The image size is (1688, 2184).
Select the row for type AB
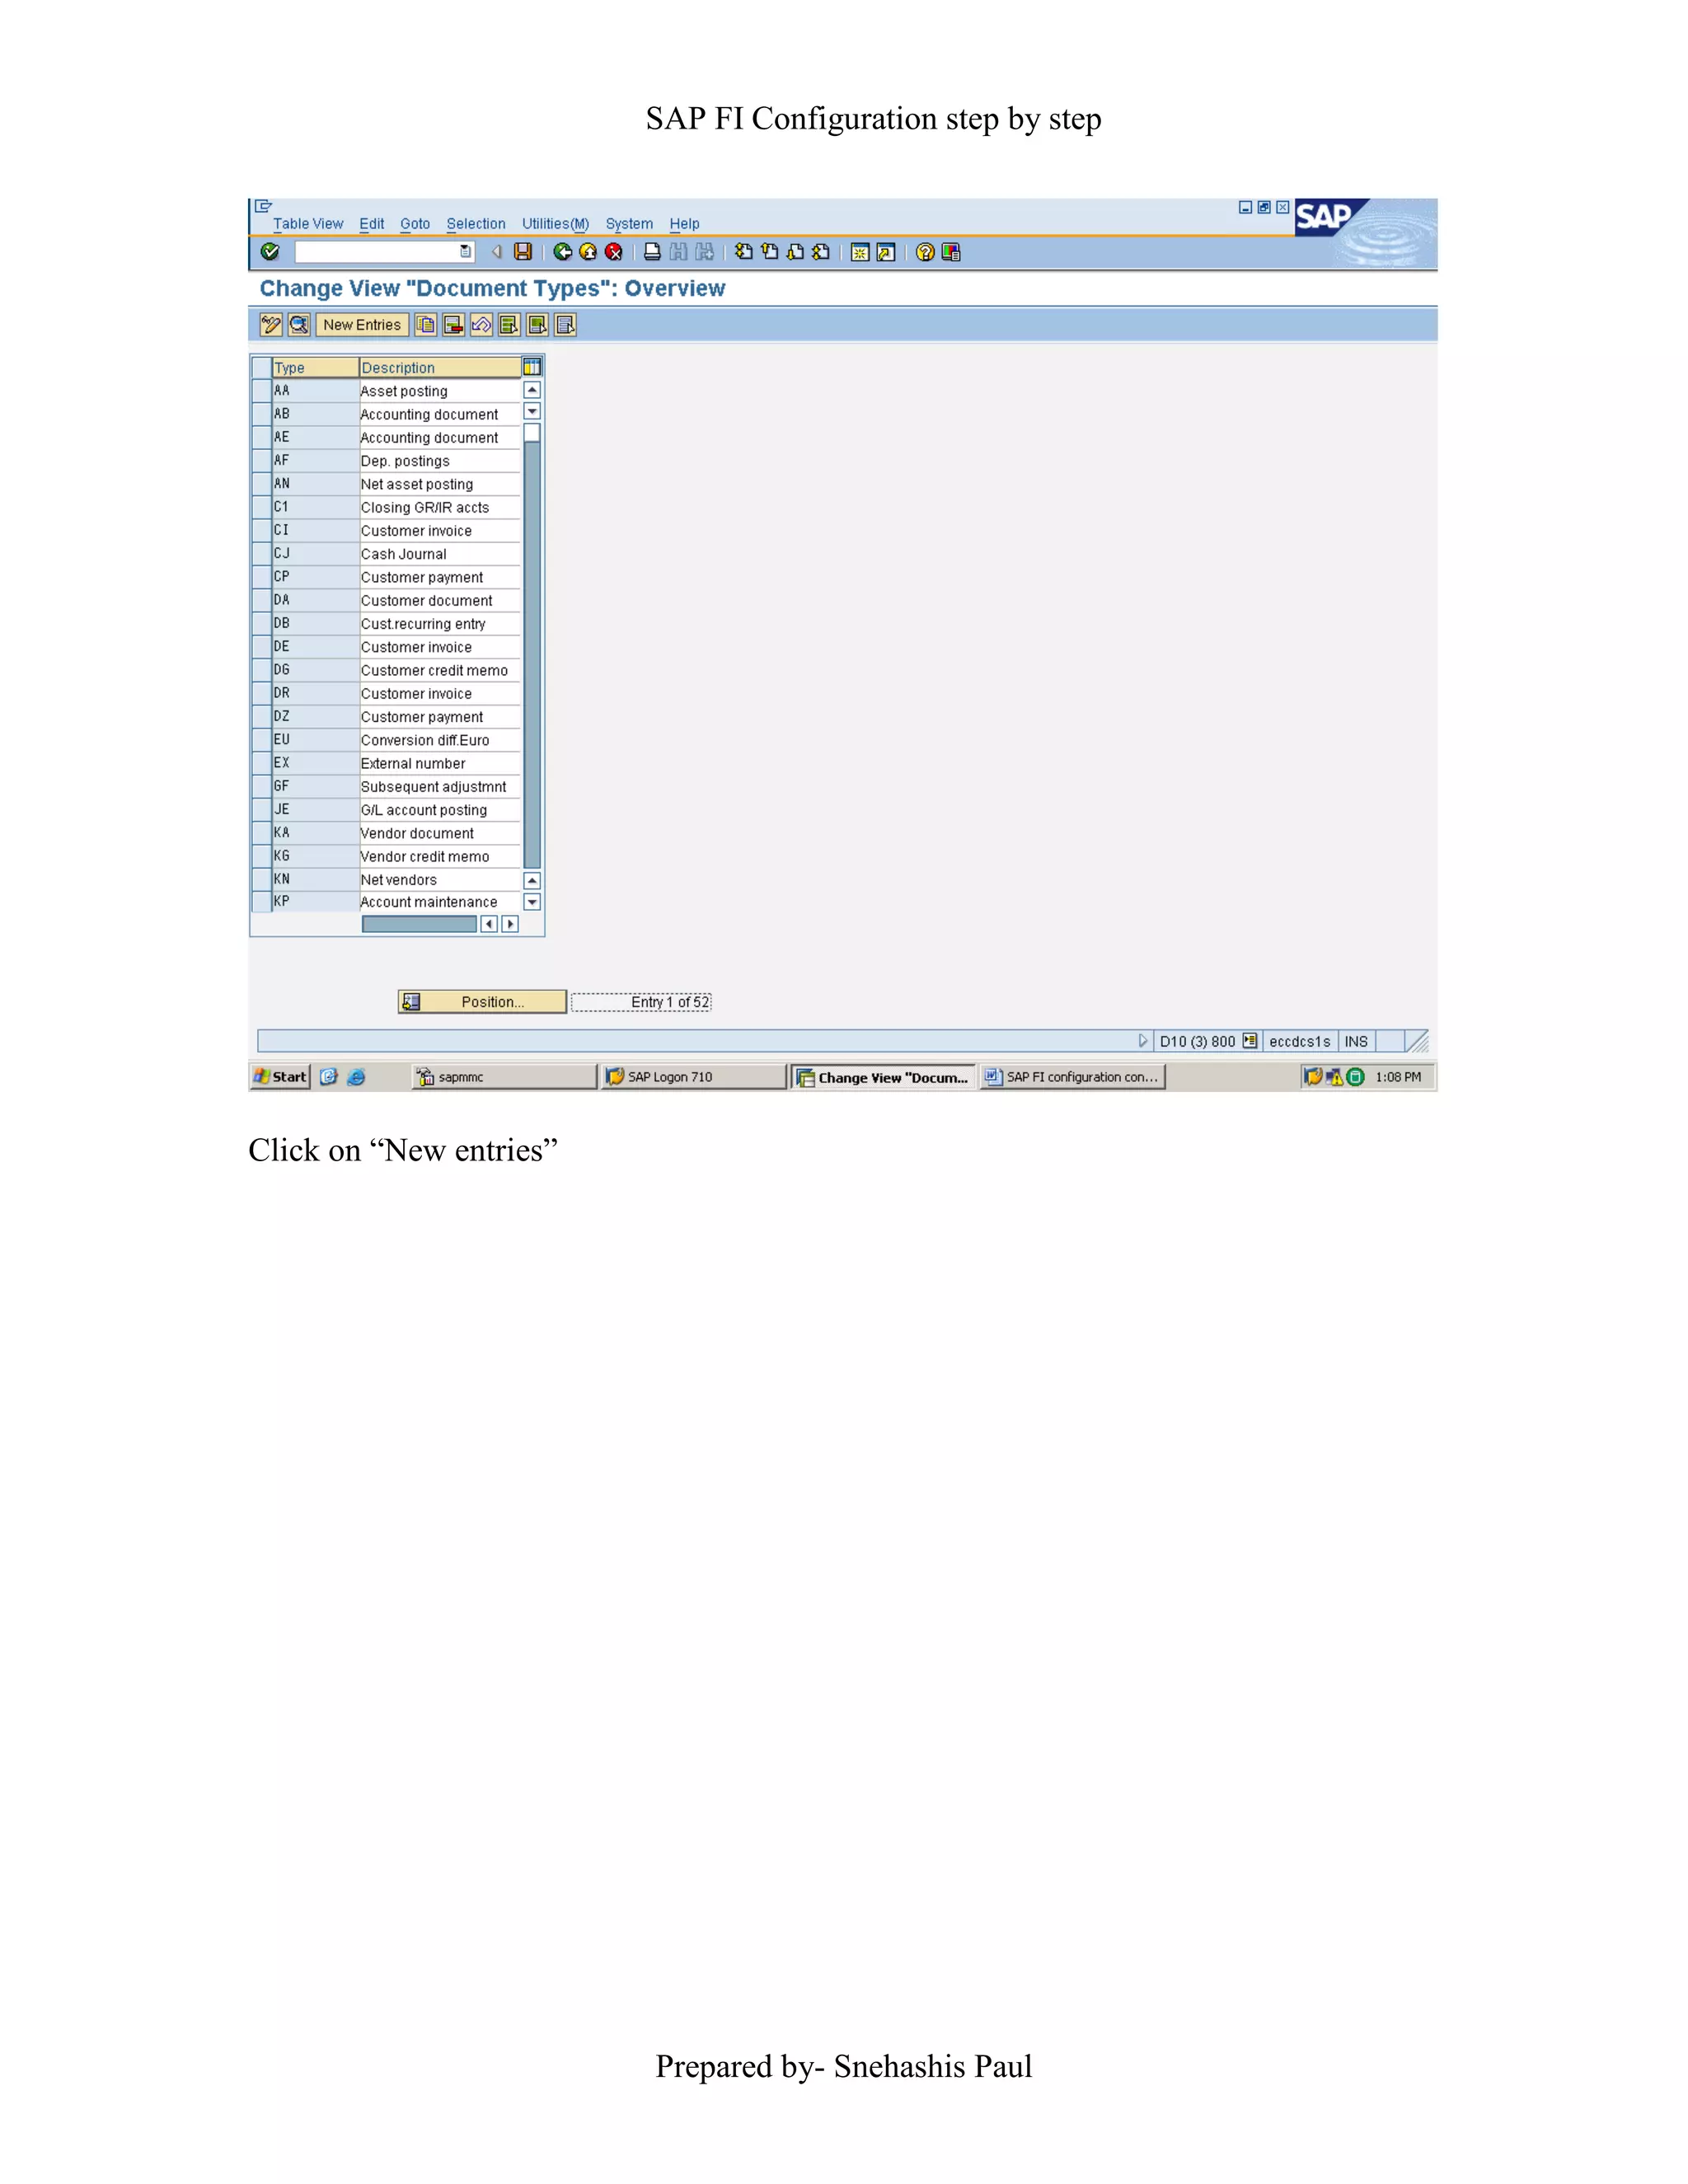pos(262,414)
